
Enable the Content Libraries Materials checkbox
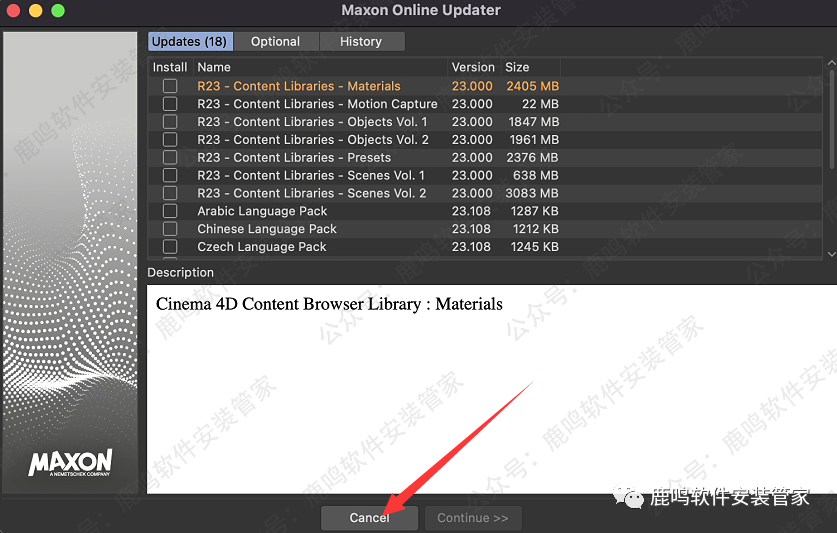170,86
